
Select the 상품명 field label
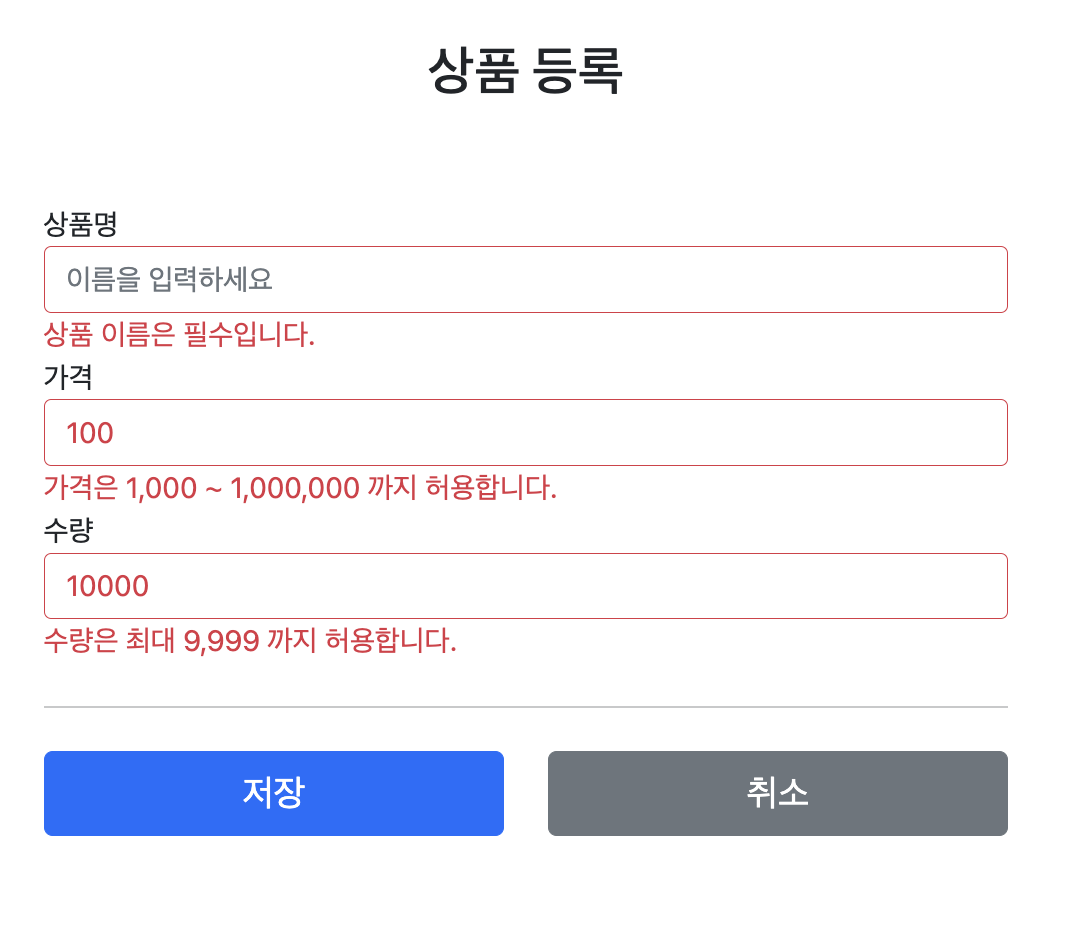click(x=80, y=226)
